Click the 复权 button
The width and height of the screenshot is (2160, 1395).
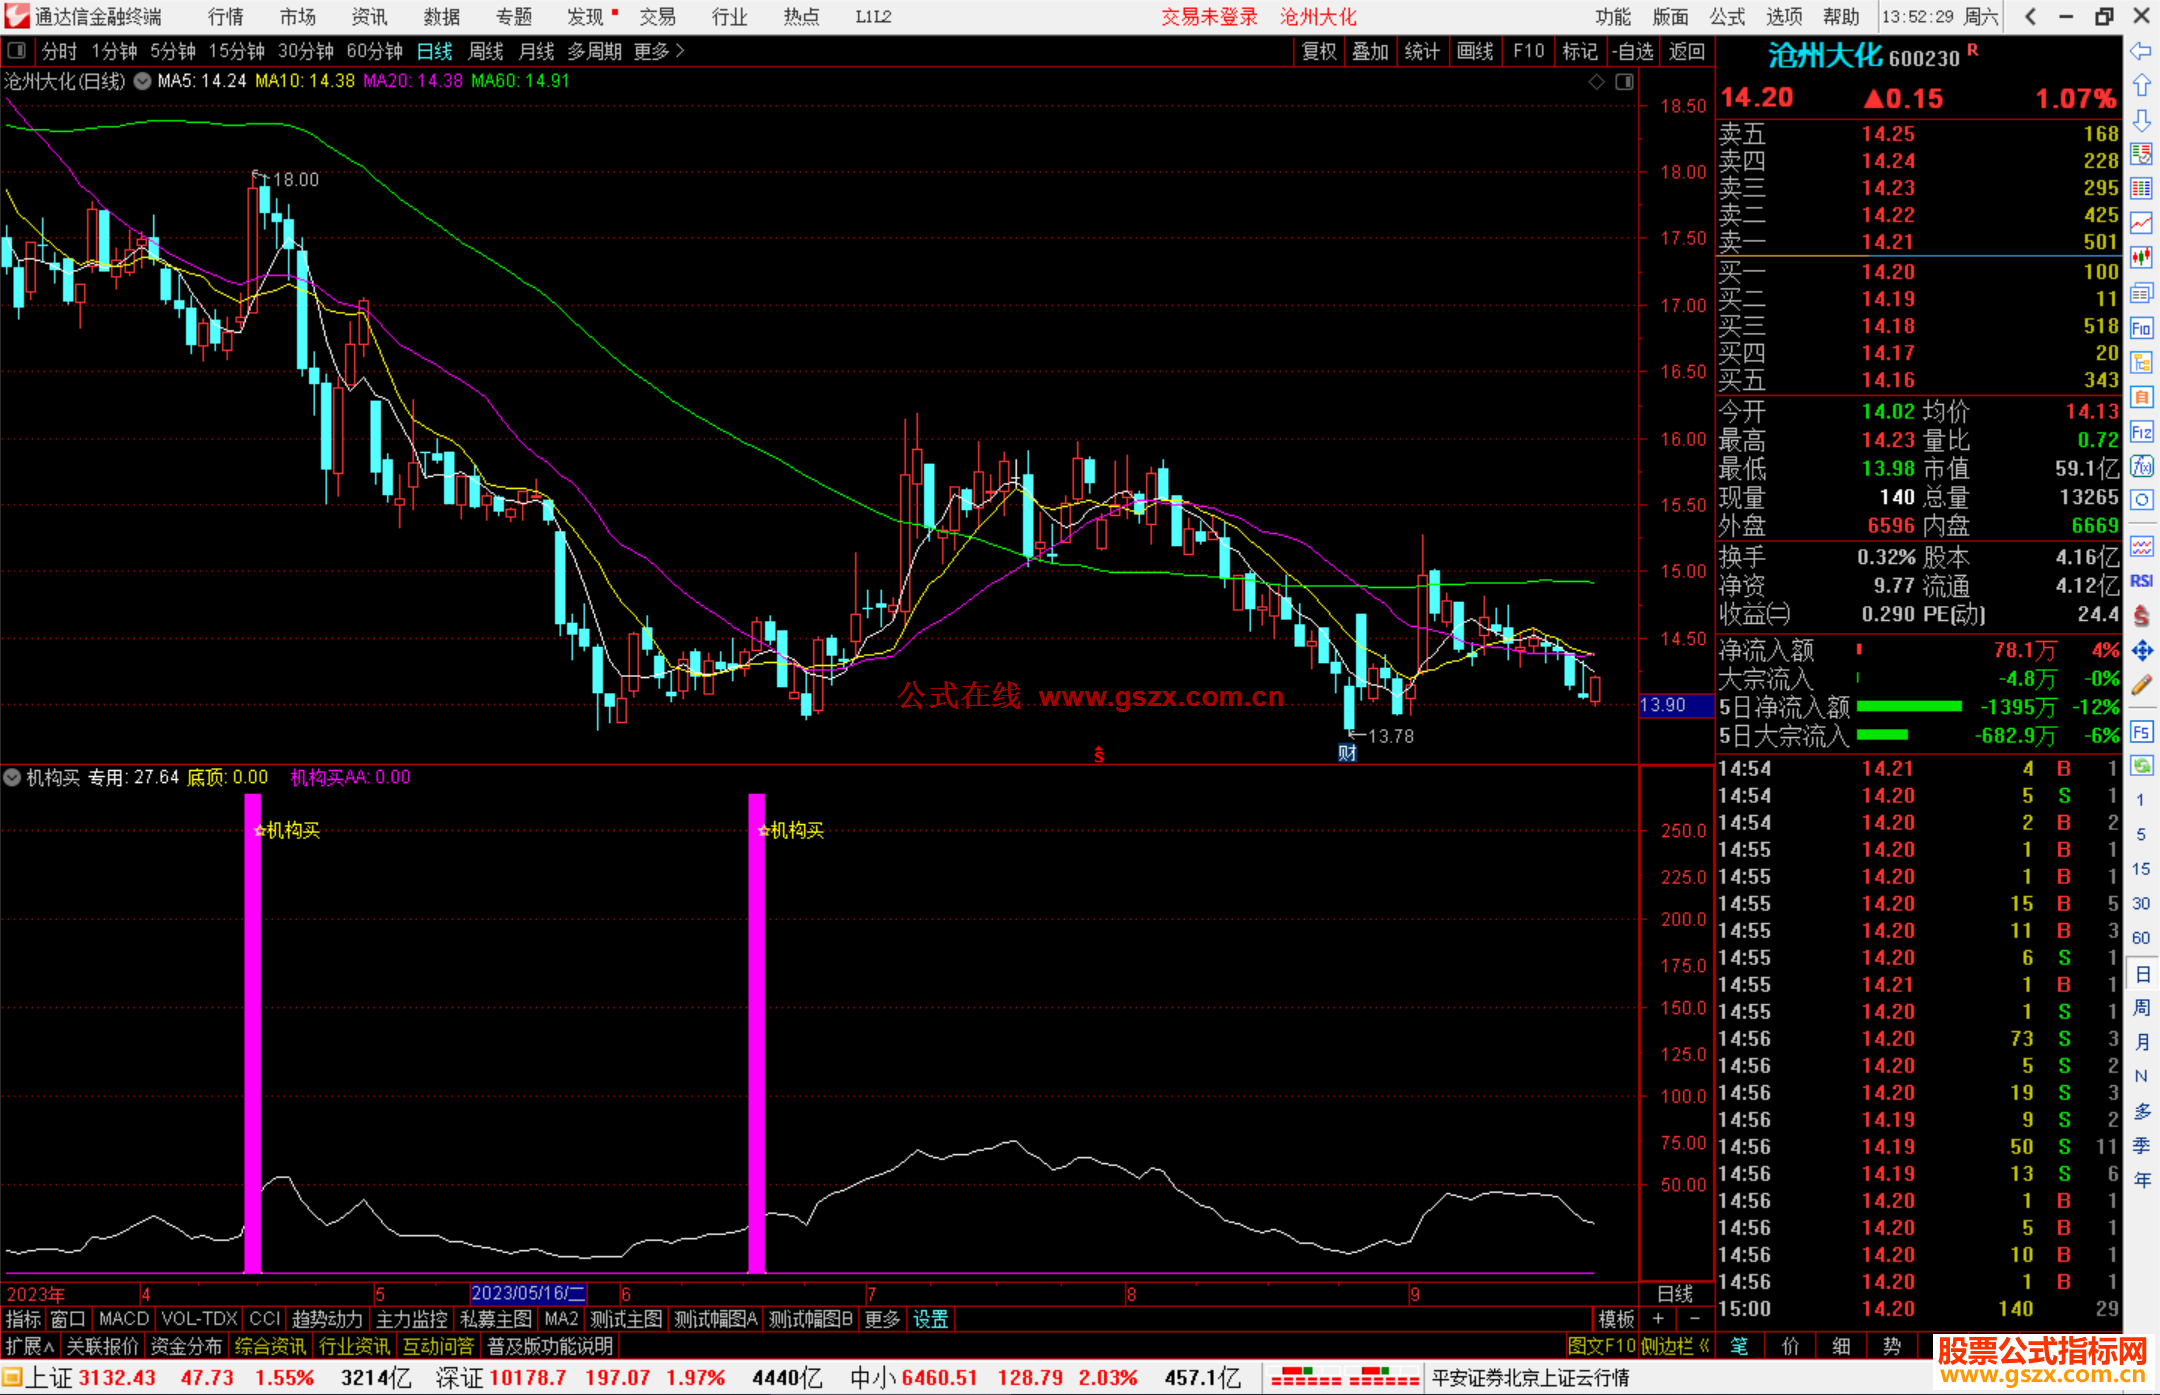click(1319, 51)
